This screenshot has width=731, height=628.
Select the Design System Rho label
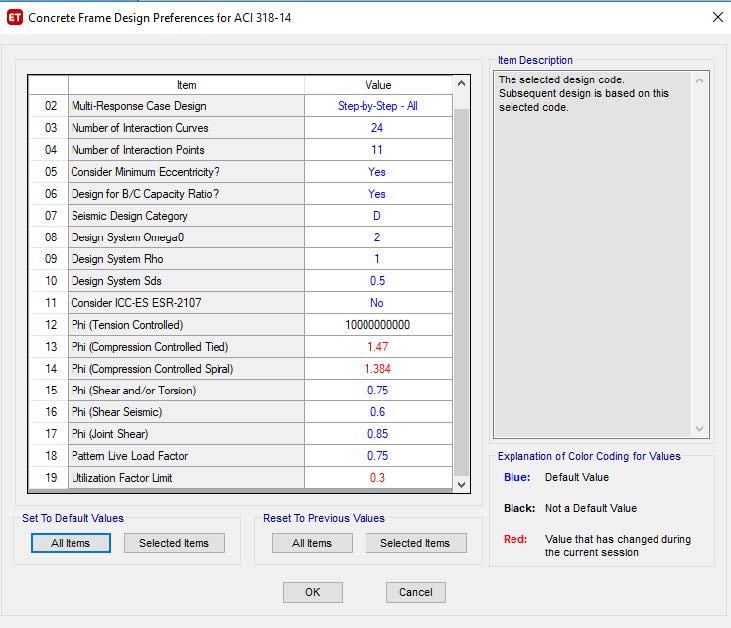[186, 259]
